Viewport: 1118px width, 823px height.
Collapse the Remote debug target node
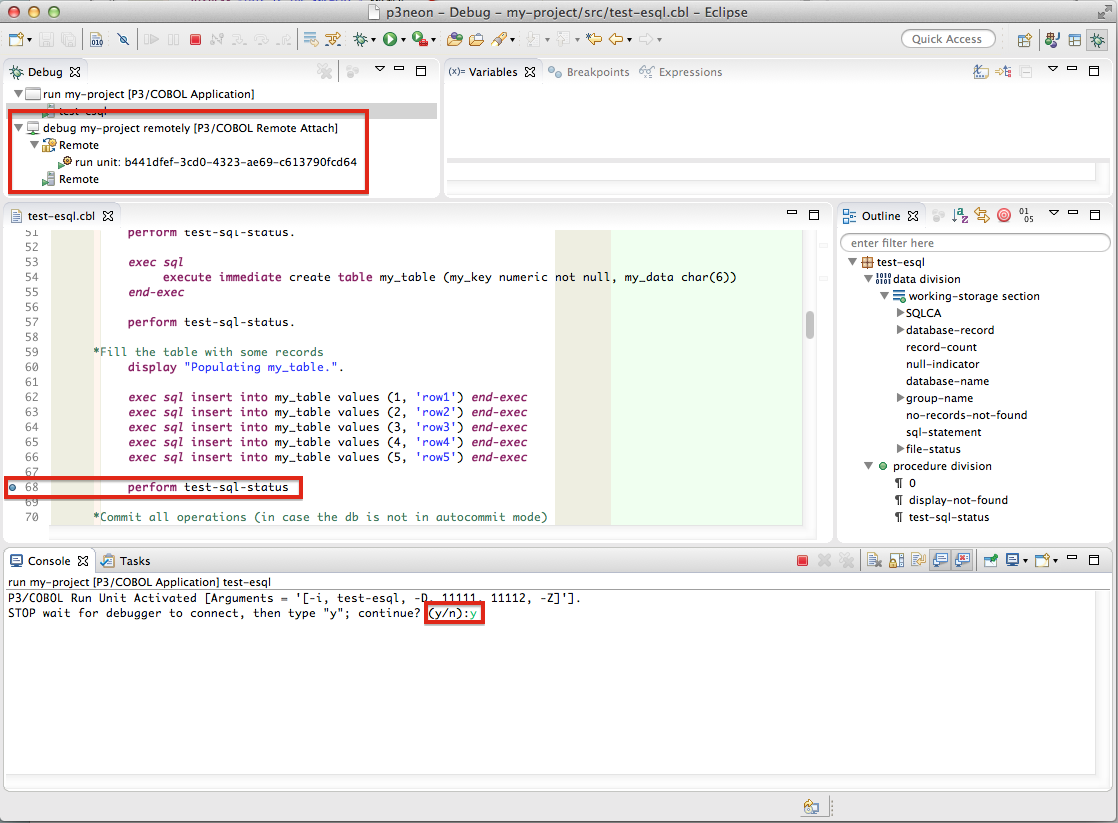pos(34,145)
